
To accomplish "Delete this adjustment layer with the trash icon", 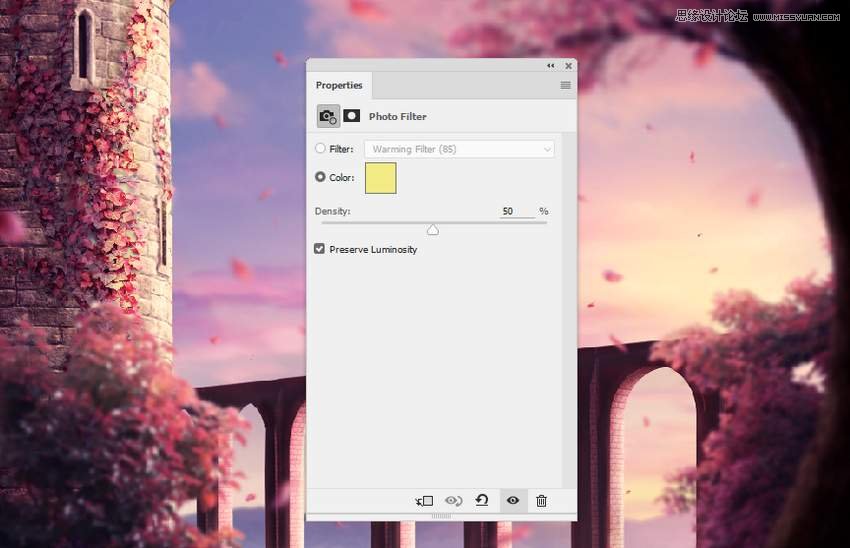I will (542, 501).
